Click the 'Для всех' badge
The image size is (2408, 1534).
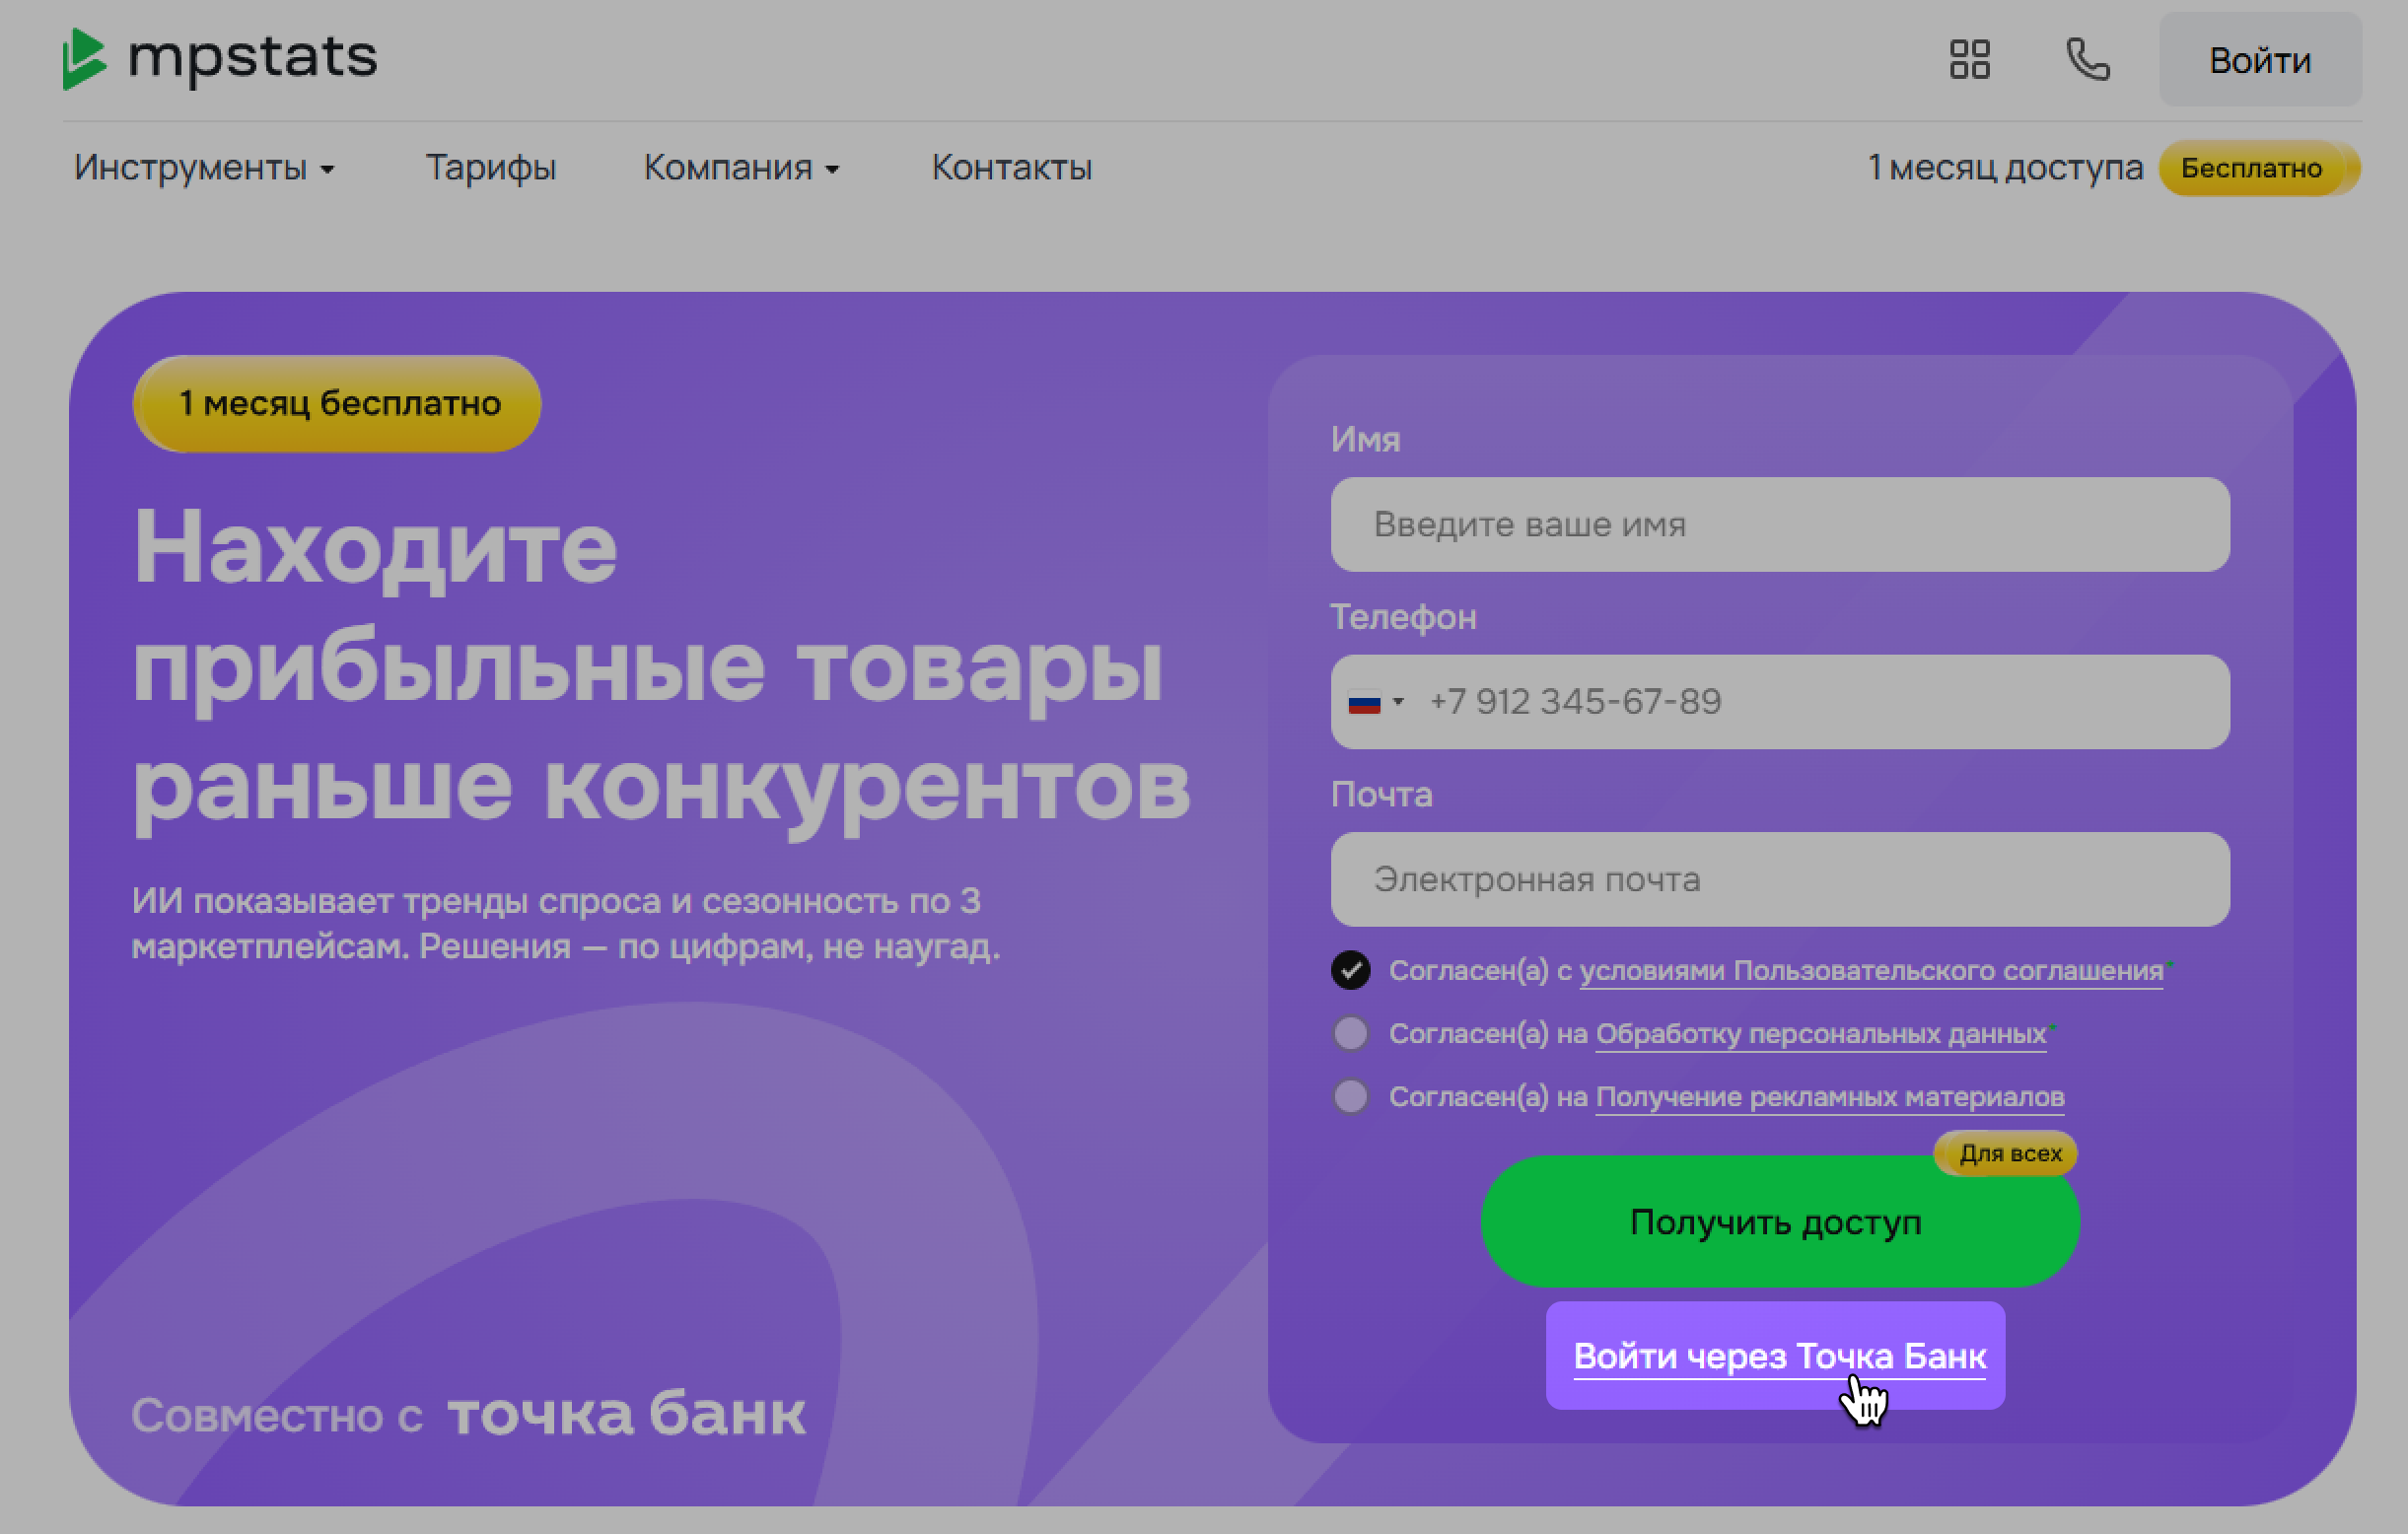pos(2008,1153)
